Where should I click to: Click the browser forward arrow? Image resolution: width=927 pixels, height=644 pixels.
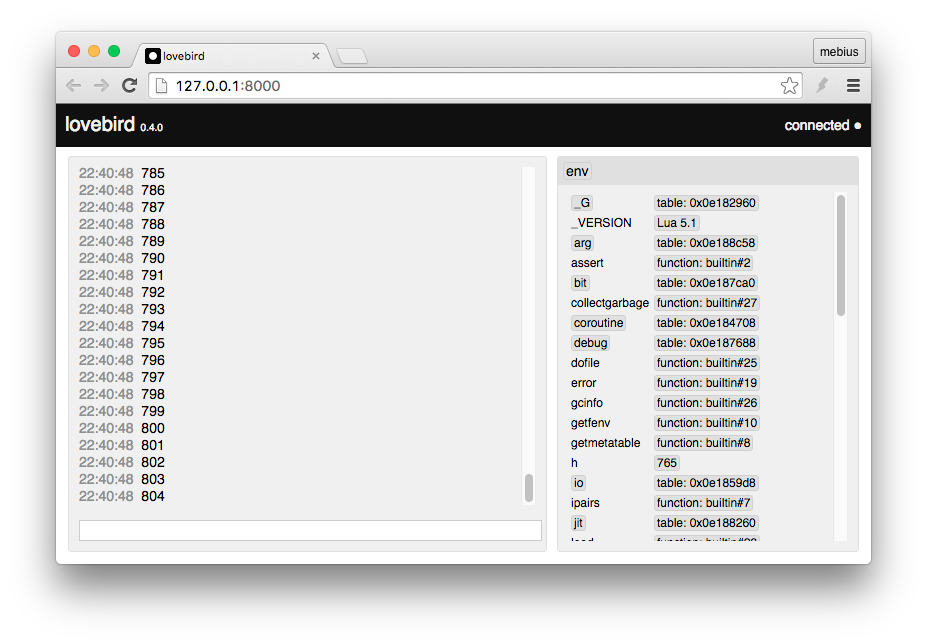pyautogui.click(x=102, y=86)
